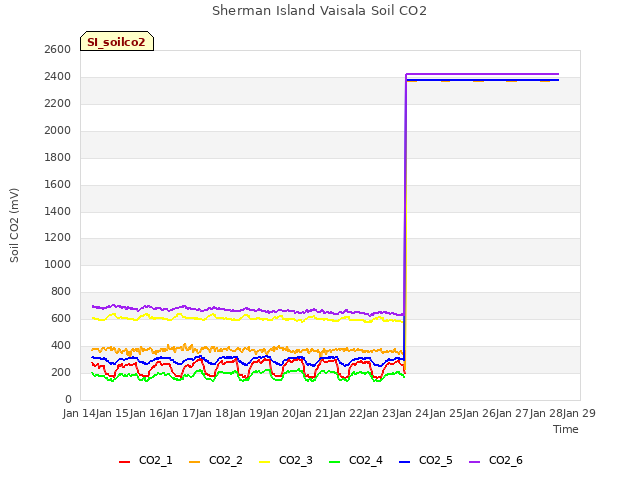Viewport: 640px width, 480px height.
Task: Click the Jan 19 x-axis tick label
Action: [x=246, y=413]
